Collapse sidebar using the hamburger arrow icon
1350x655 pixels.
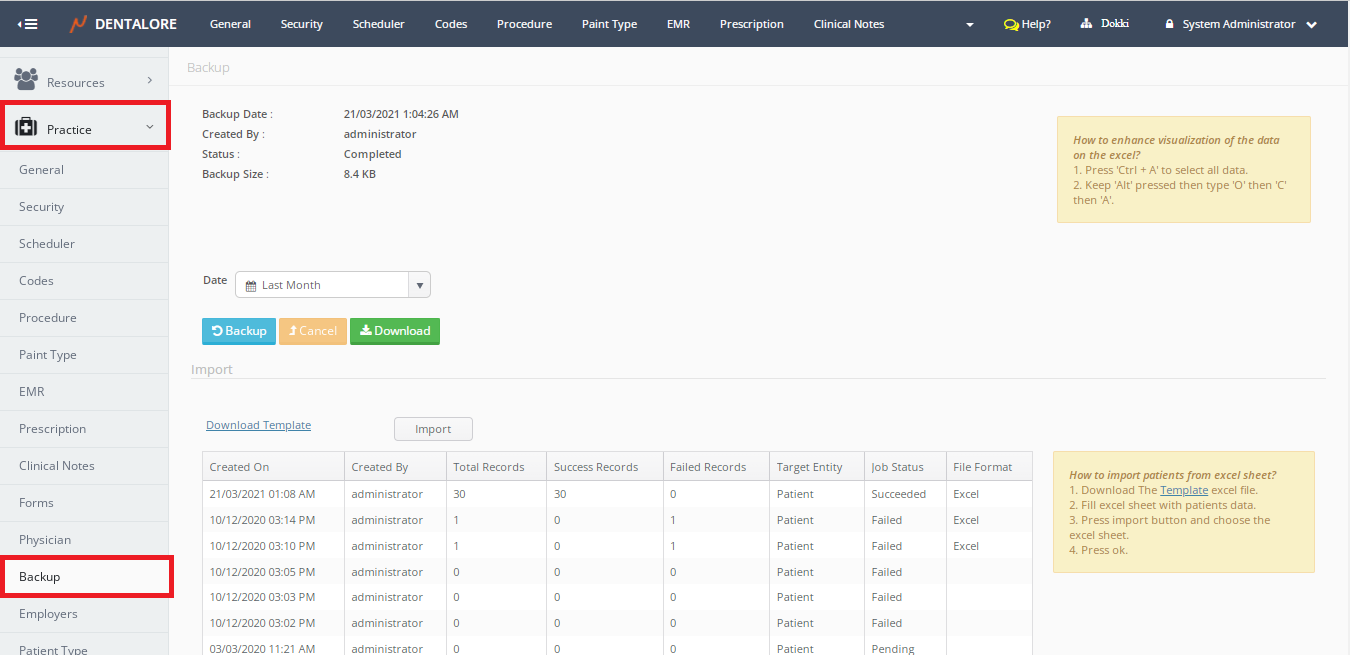point(27,24)
